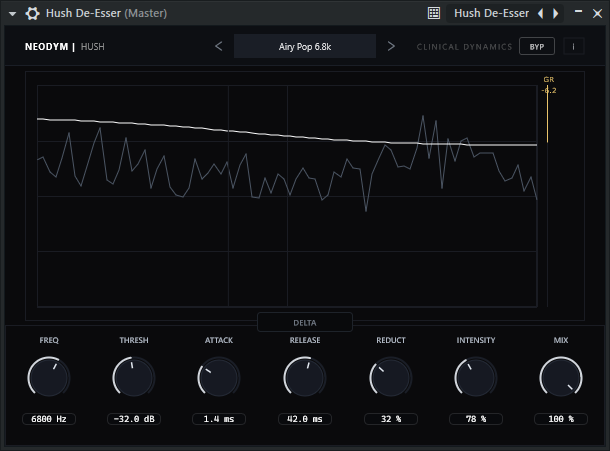Click the HUSH product name label
Image resolution: width=610 pixels, height=451 pixels.
click(x=93, y=47)
